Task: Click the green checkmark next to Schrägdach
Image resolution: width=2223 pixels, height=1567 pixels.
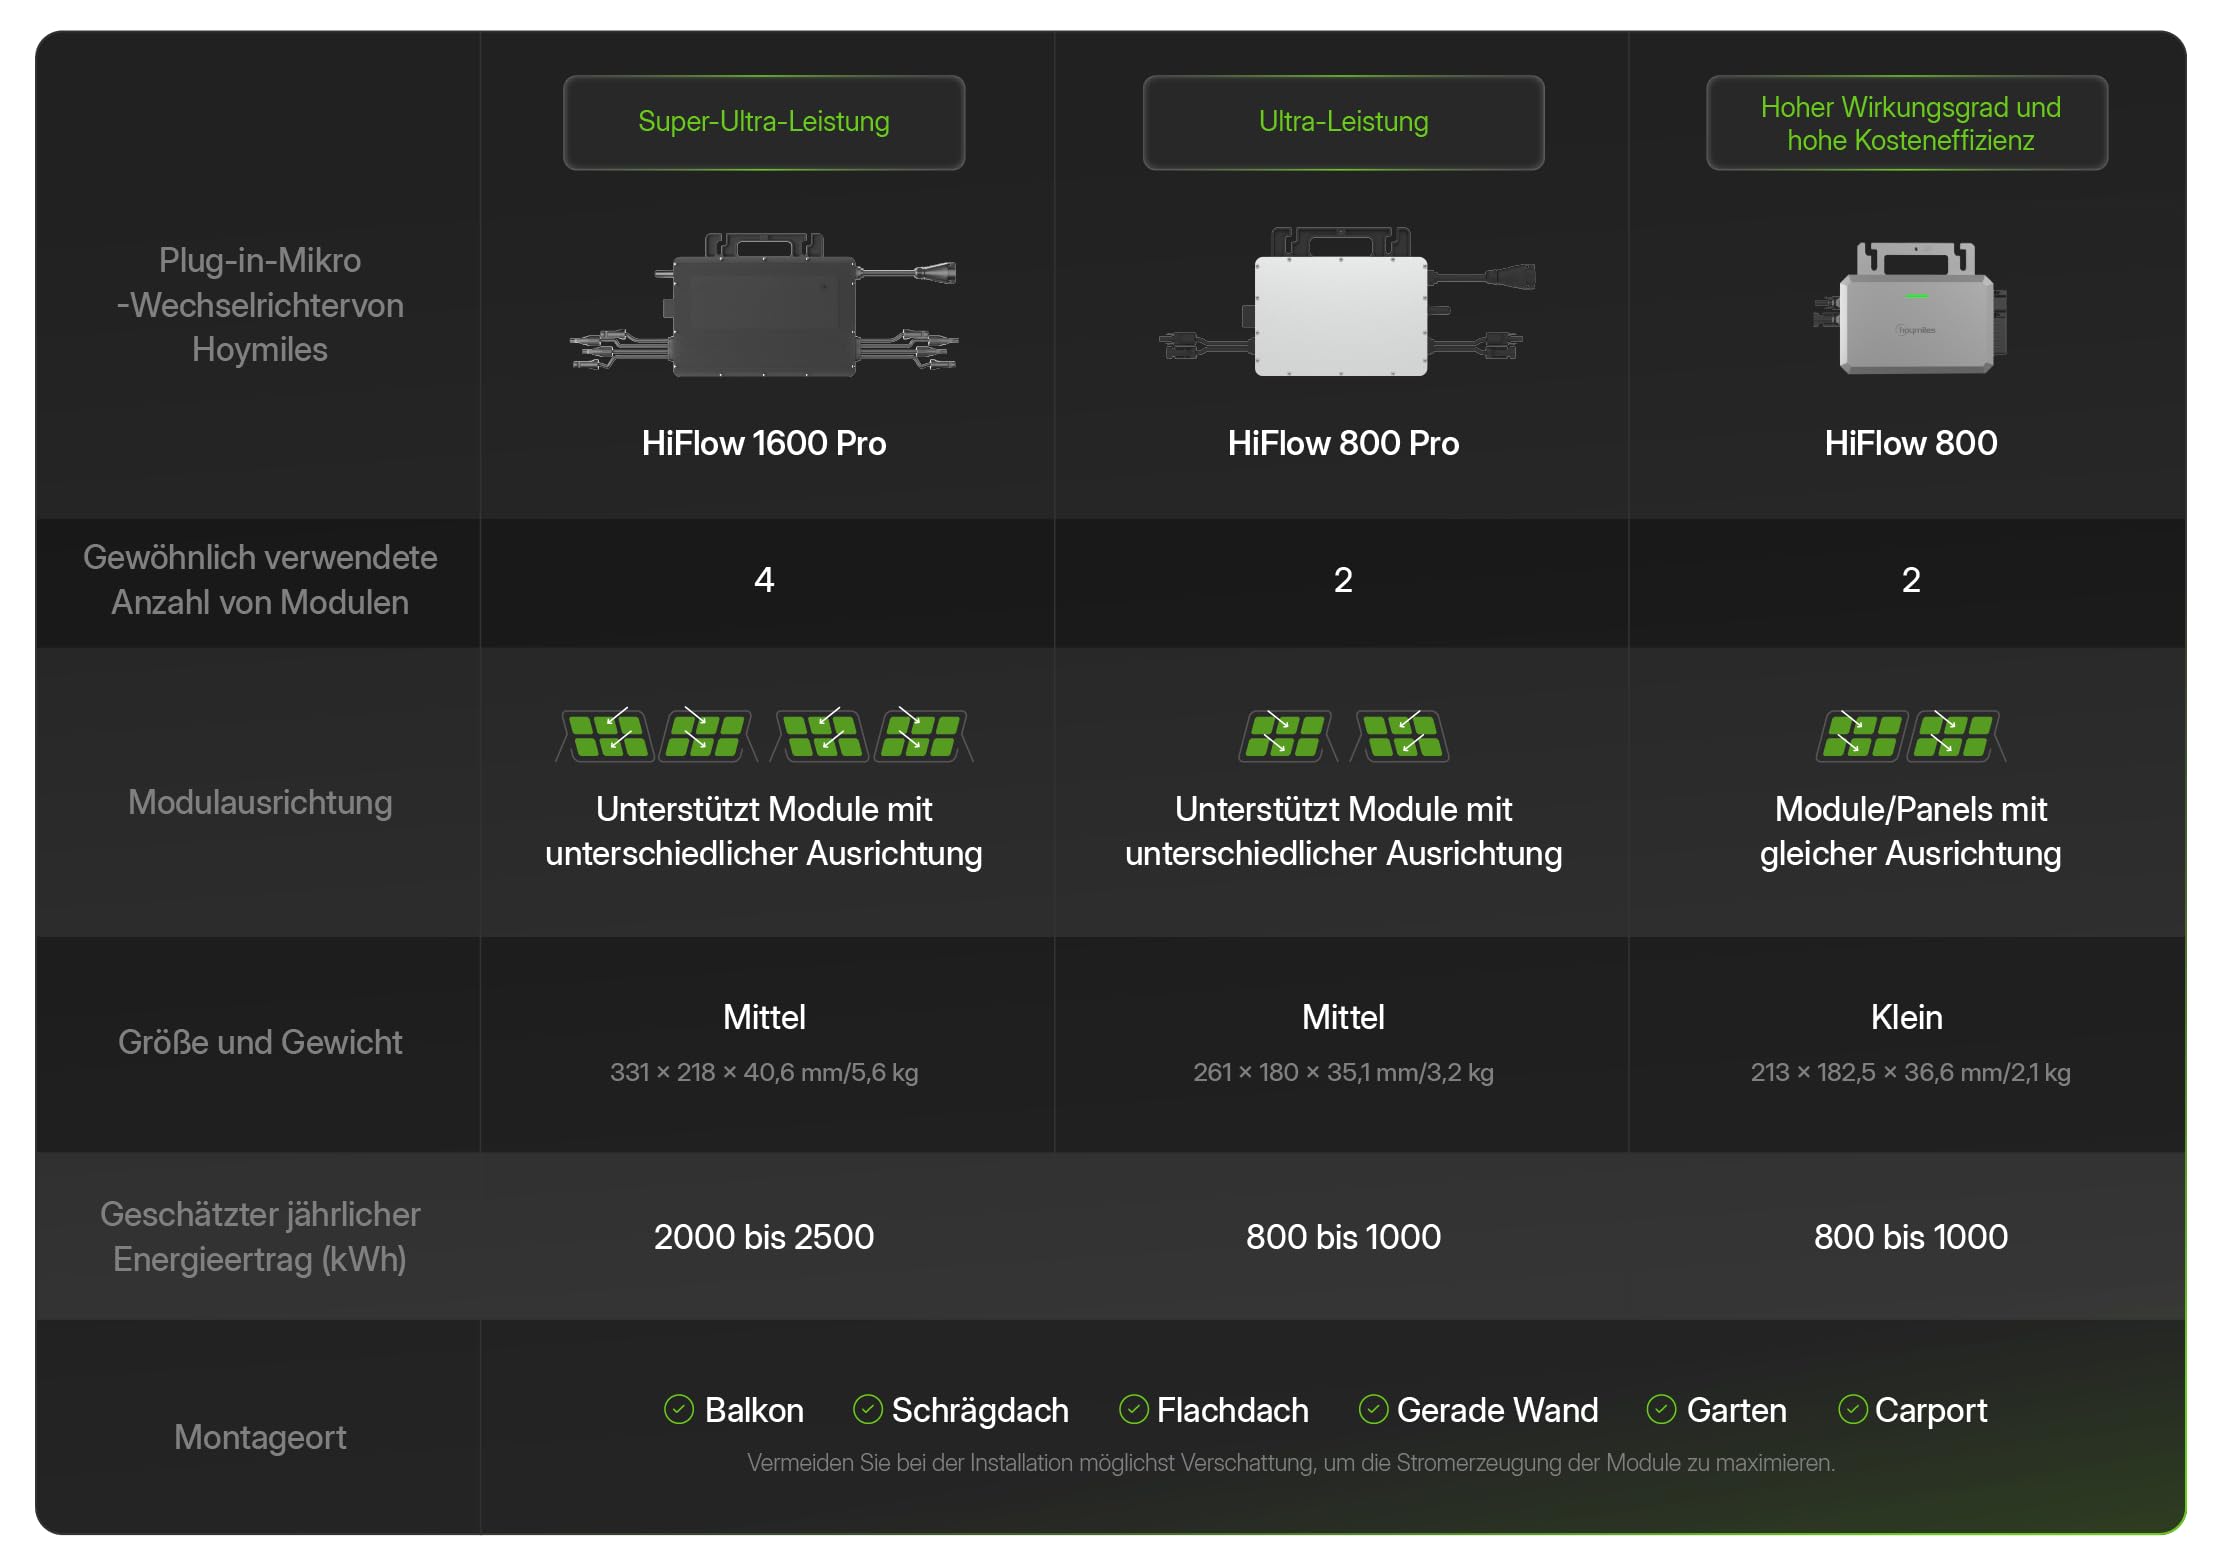Action: (867, 1409)
